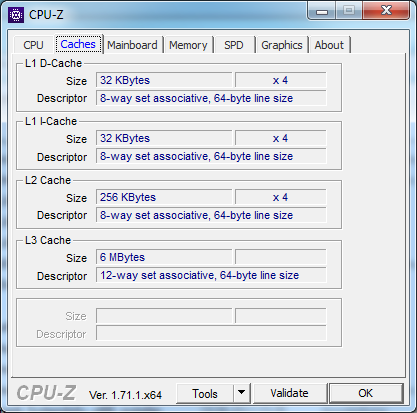Click the CPU-Z logo at bottom left

click(x=46, y=393)
